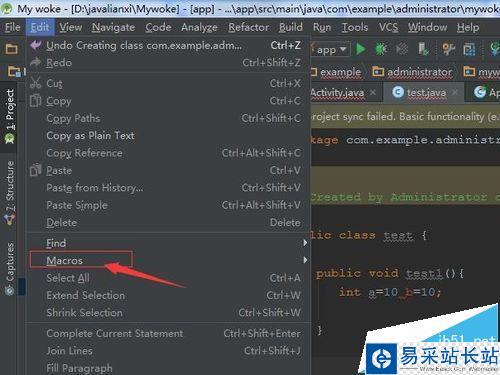Choose Undo Creating class entry
The width and height of the screenshot is (500, 375).
coord(168,45)
